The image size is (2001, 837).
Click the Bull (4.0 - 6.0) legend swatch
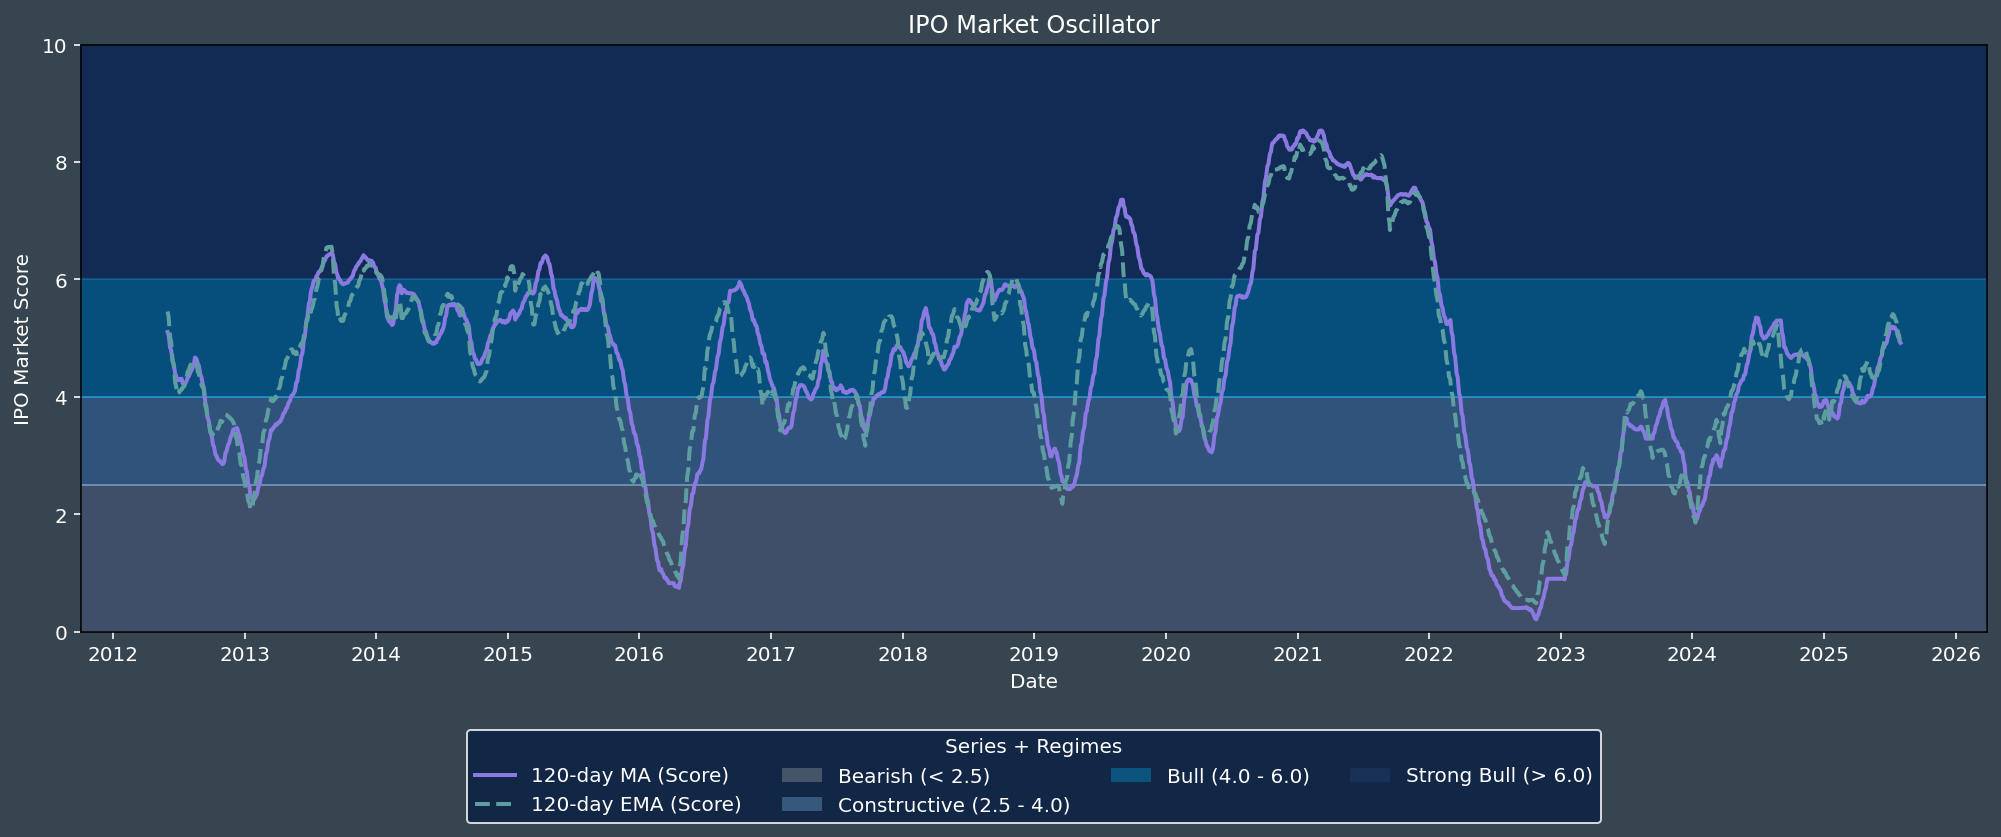click(x=1130, y=776)
